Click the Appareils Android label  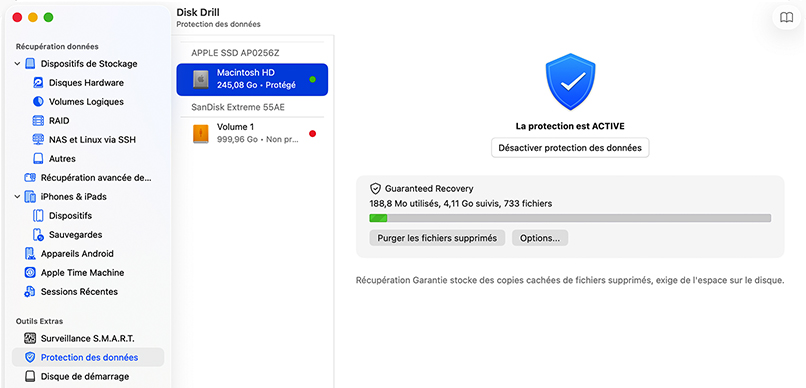[77, 254]
